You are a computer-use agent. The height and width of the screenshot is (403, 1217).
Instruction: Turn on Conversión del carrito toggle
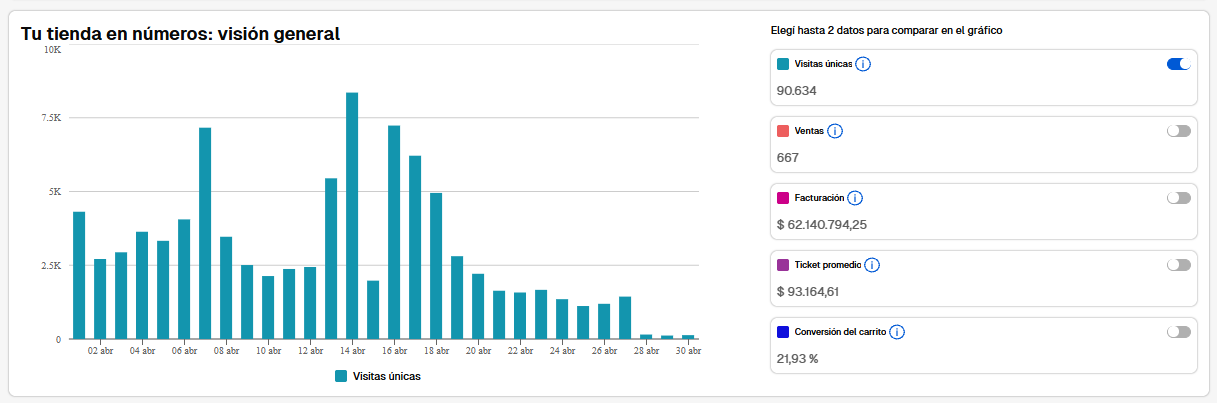(x=1179, y=332)
